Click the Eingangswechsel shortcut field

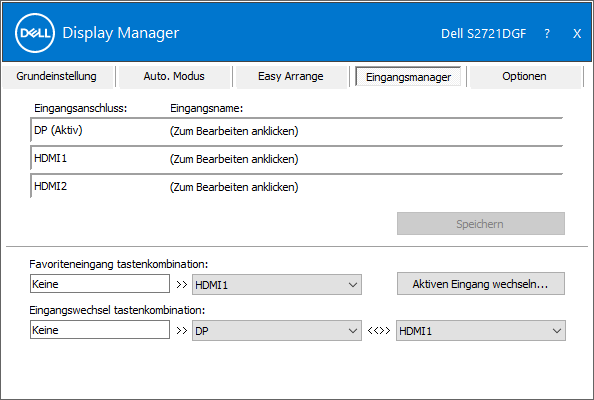(100, 330)
